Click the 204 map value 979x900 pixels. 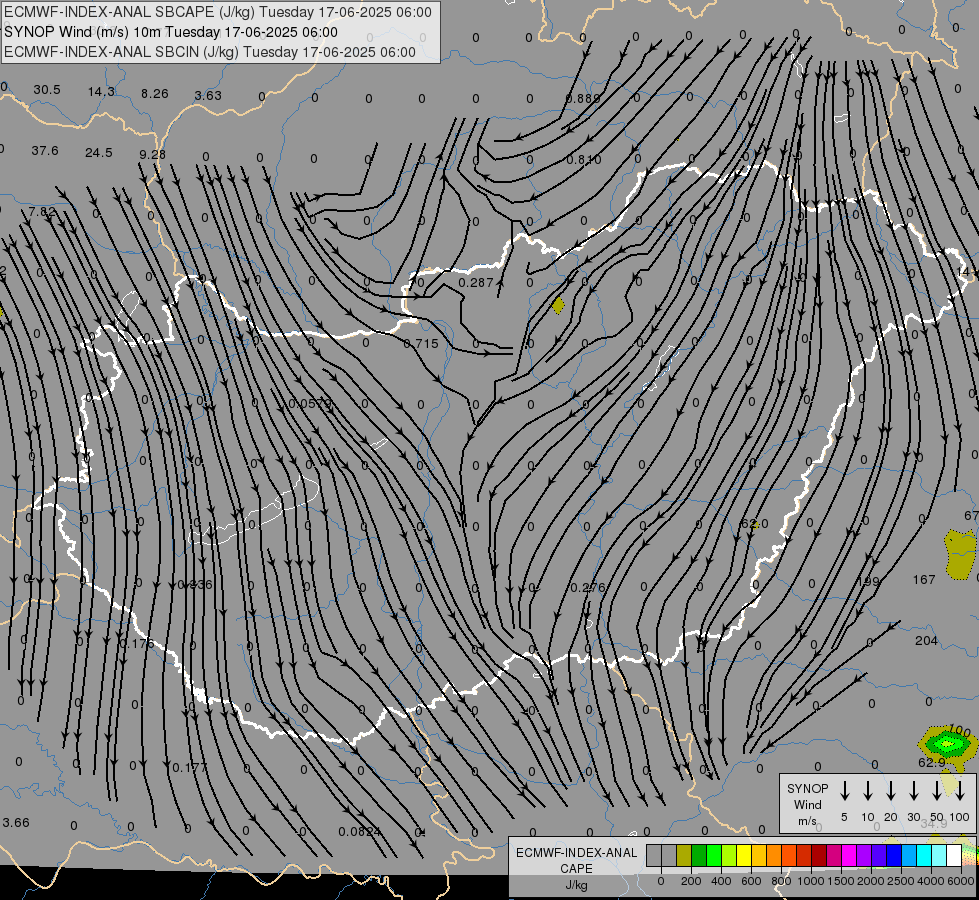927,641
